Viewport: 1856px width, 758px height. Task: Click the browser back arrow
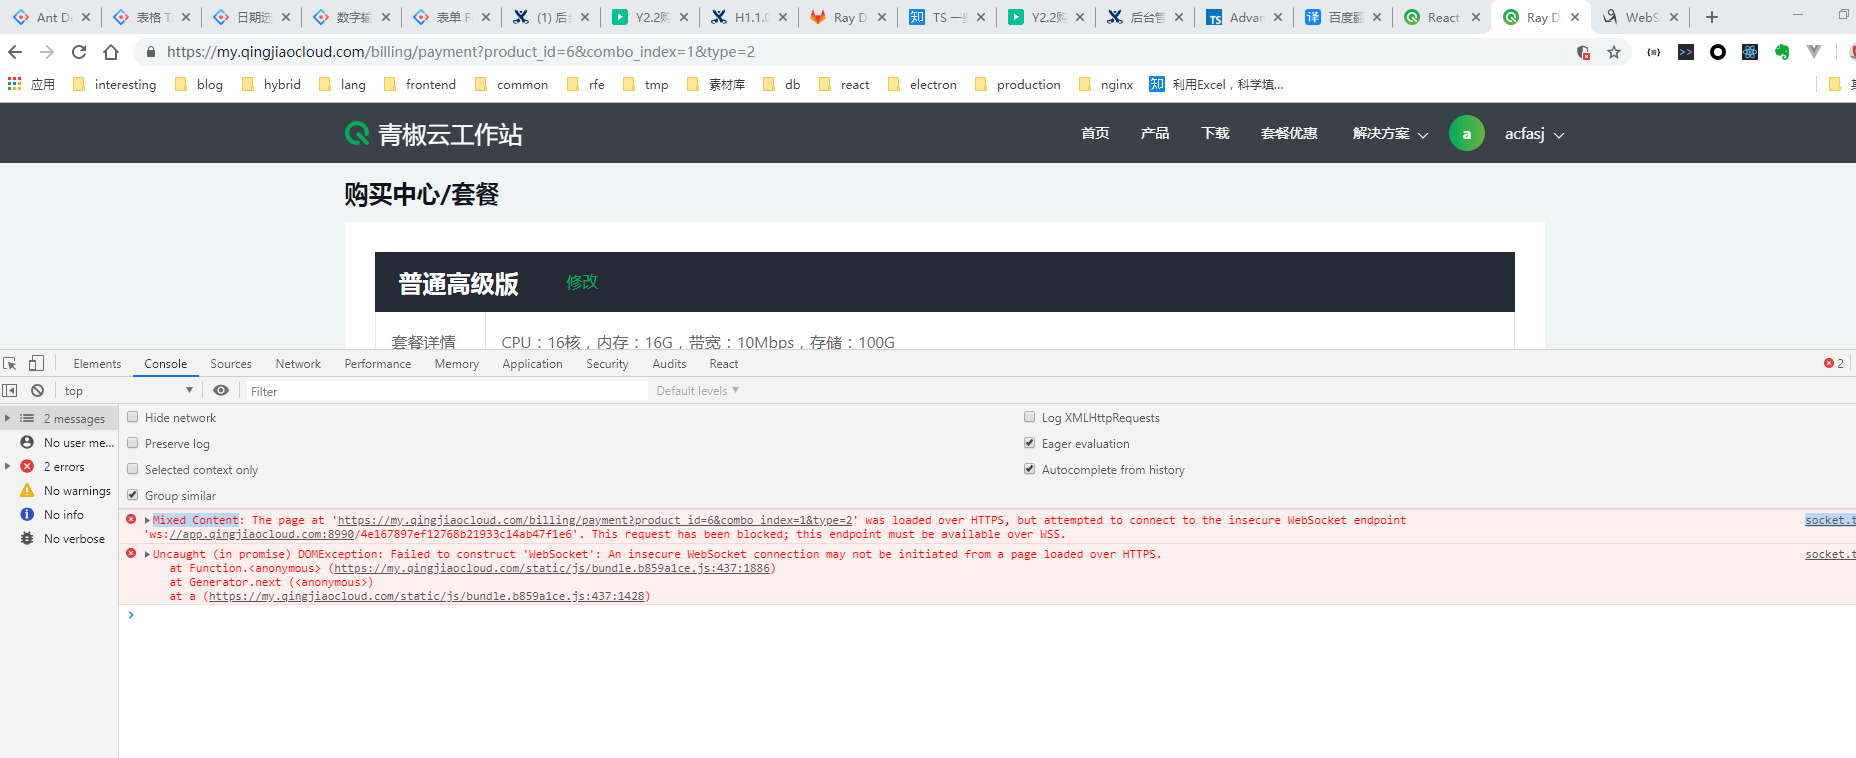pyautogui.click(x=15, y=52)
